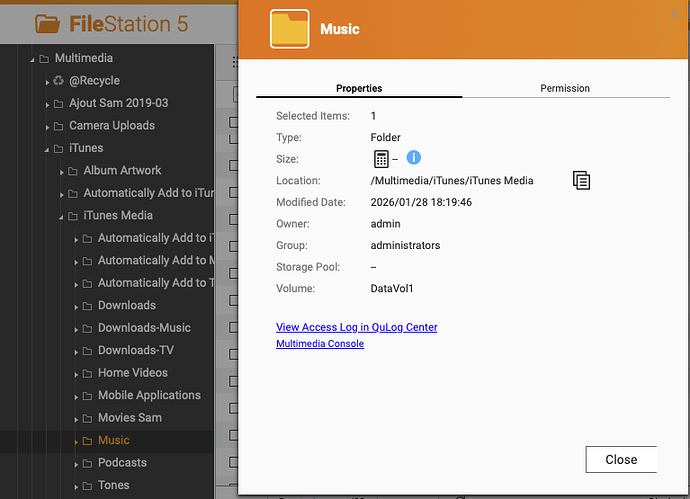Screen dimensions: 690x499
Task: Expand the Mobile Applications folder arrow
Action: point(76,396)
